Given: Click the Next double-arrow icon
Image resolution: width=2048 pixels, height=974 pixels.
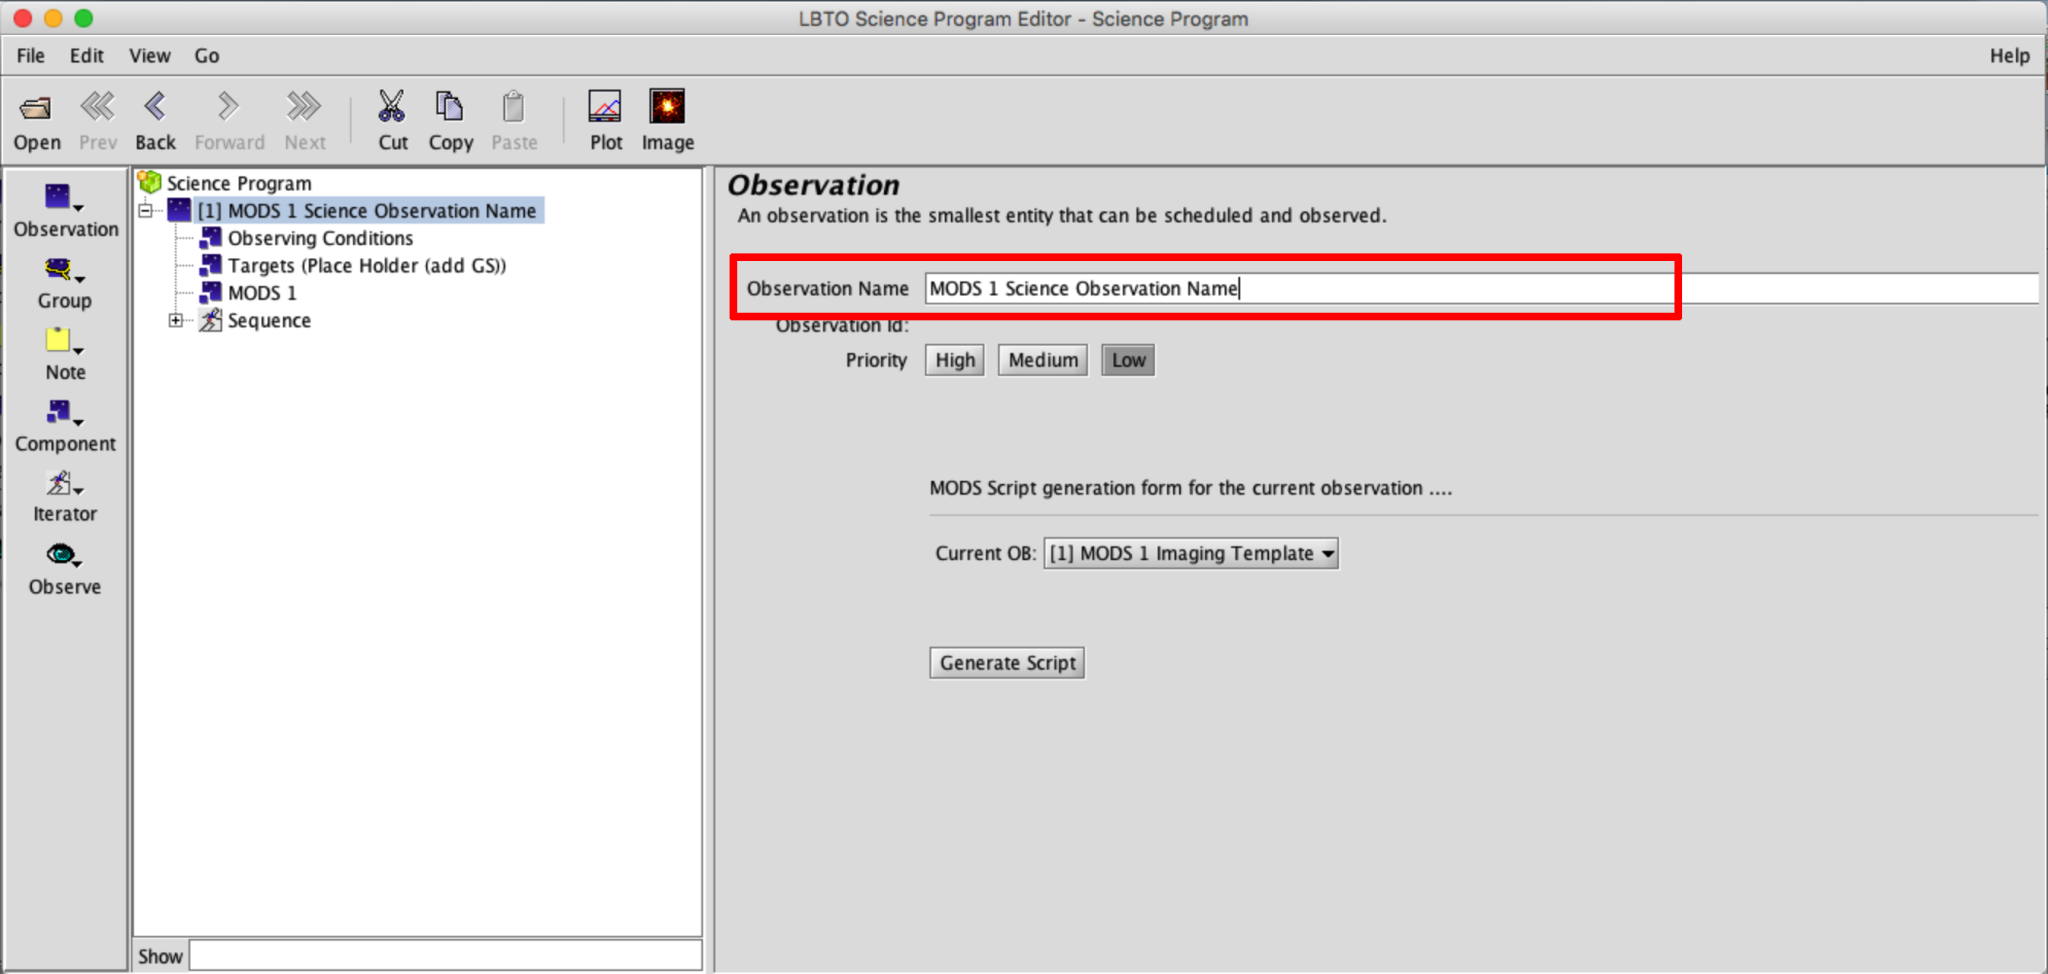Looking at the screenshot, I should pos(304,106).
